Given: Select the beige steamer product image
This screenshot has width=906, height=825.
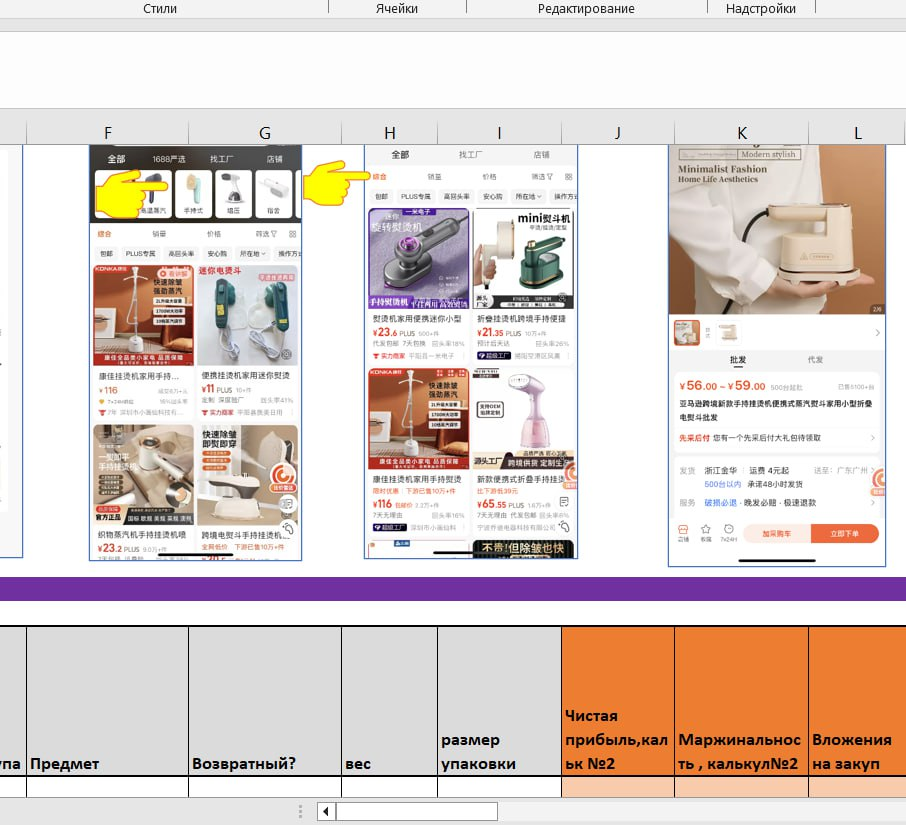Looking at the screenshot, I should (x=776, y=230).
